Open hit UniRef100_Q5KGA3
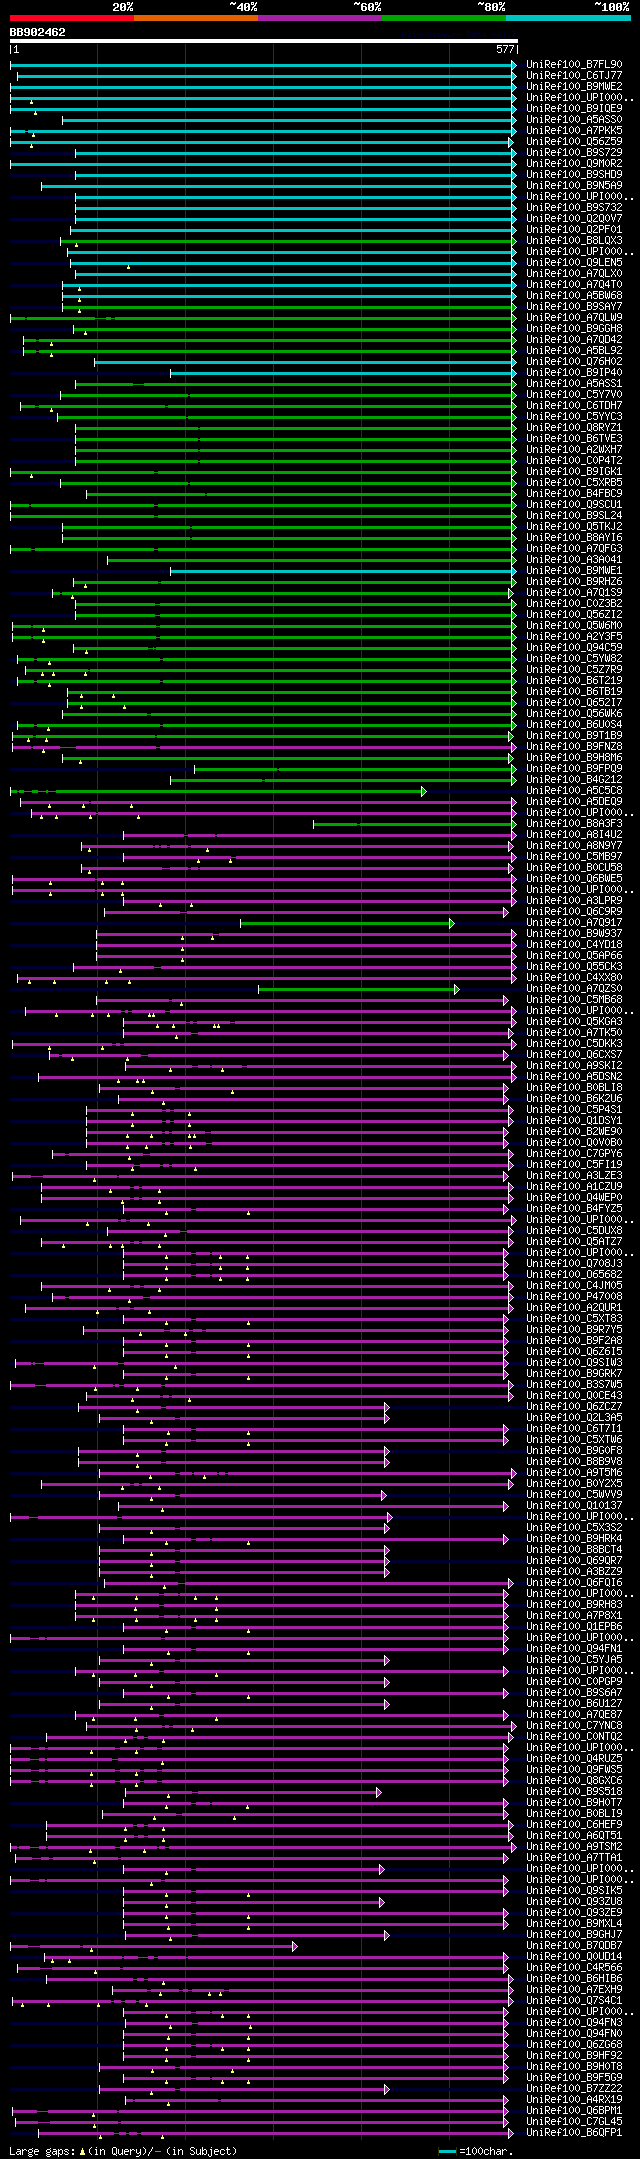This screenshot has height=2159, width=640. [574, 1021]
